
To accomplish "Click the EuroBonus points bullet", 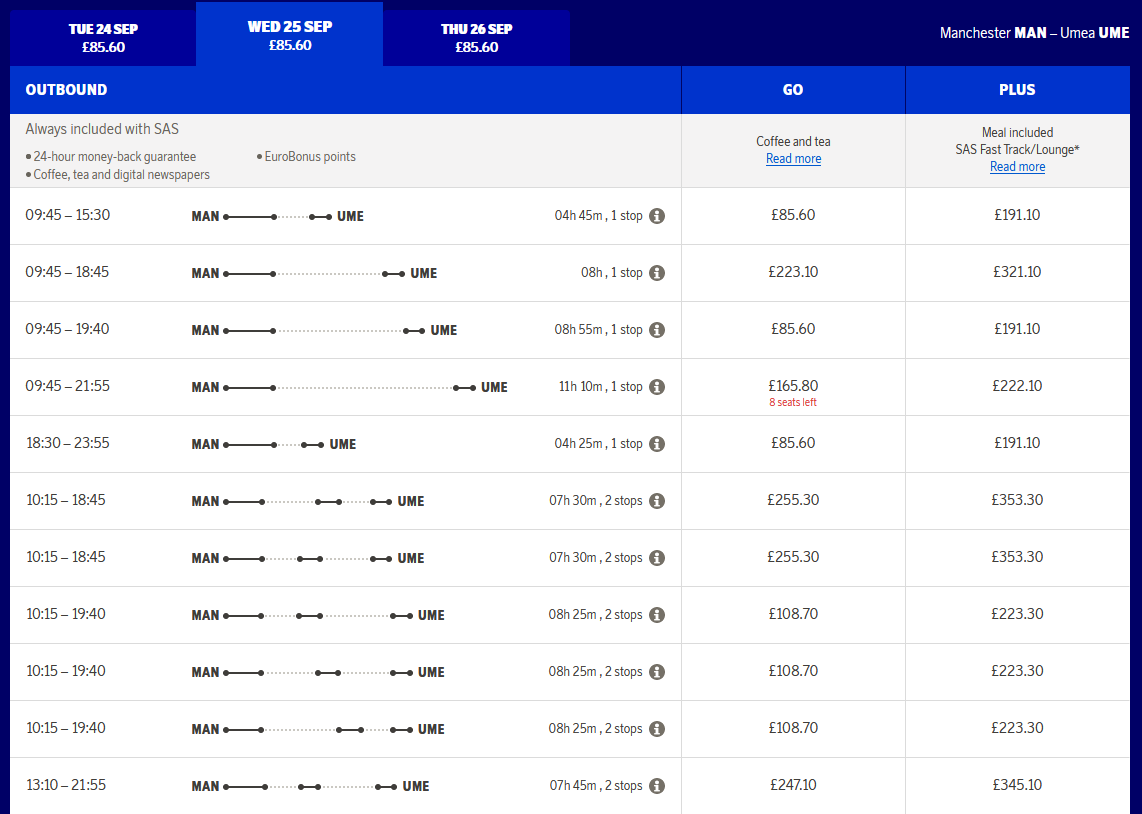I will (306, 157).
